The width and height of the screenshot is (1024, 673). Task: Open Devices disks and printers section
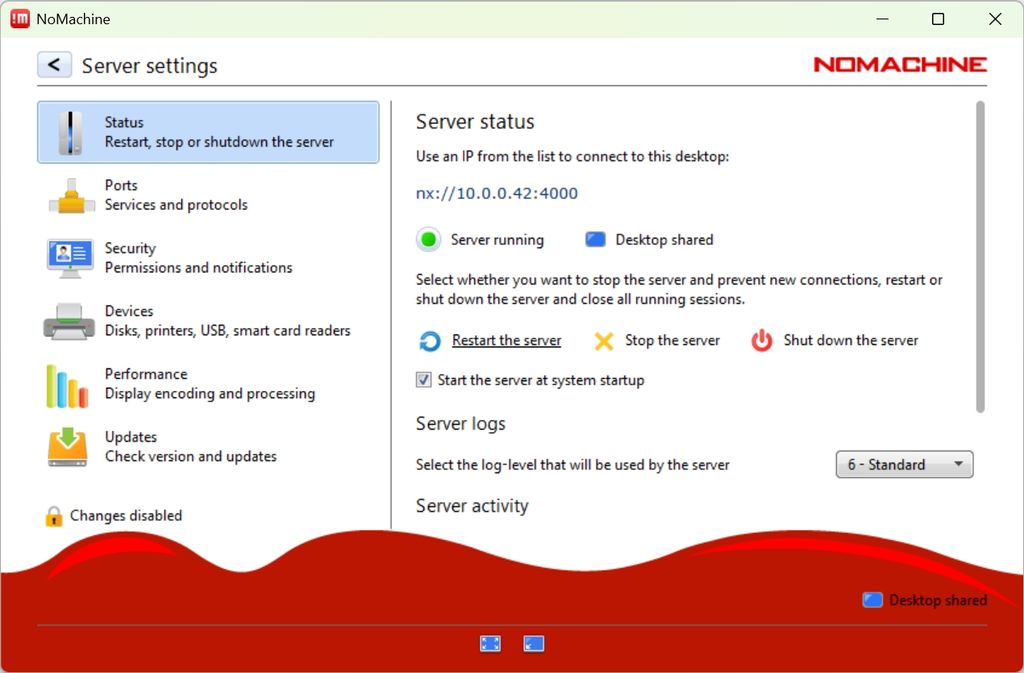(x=208, y=321)
